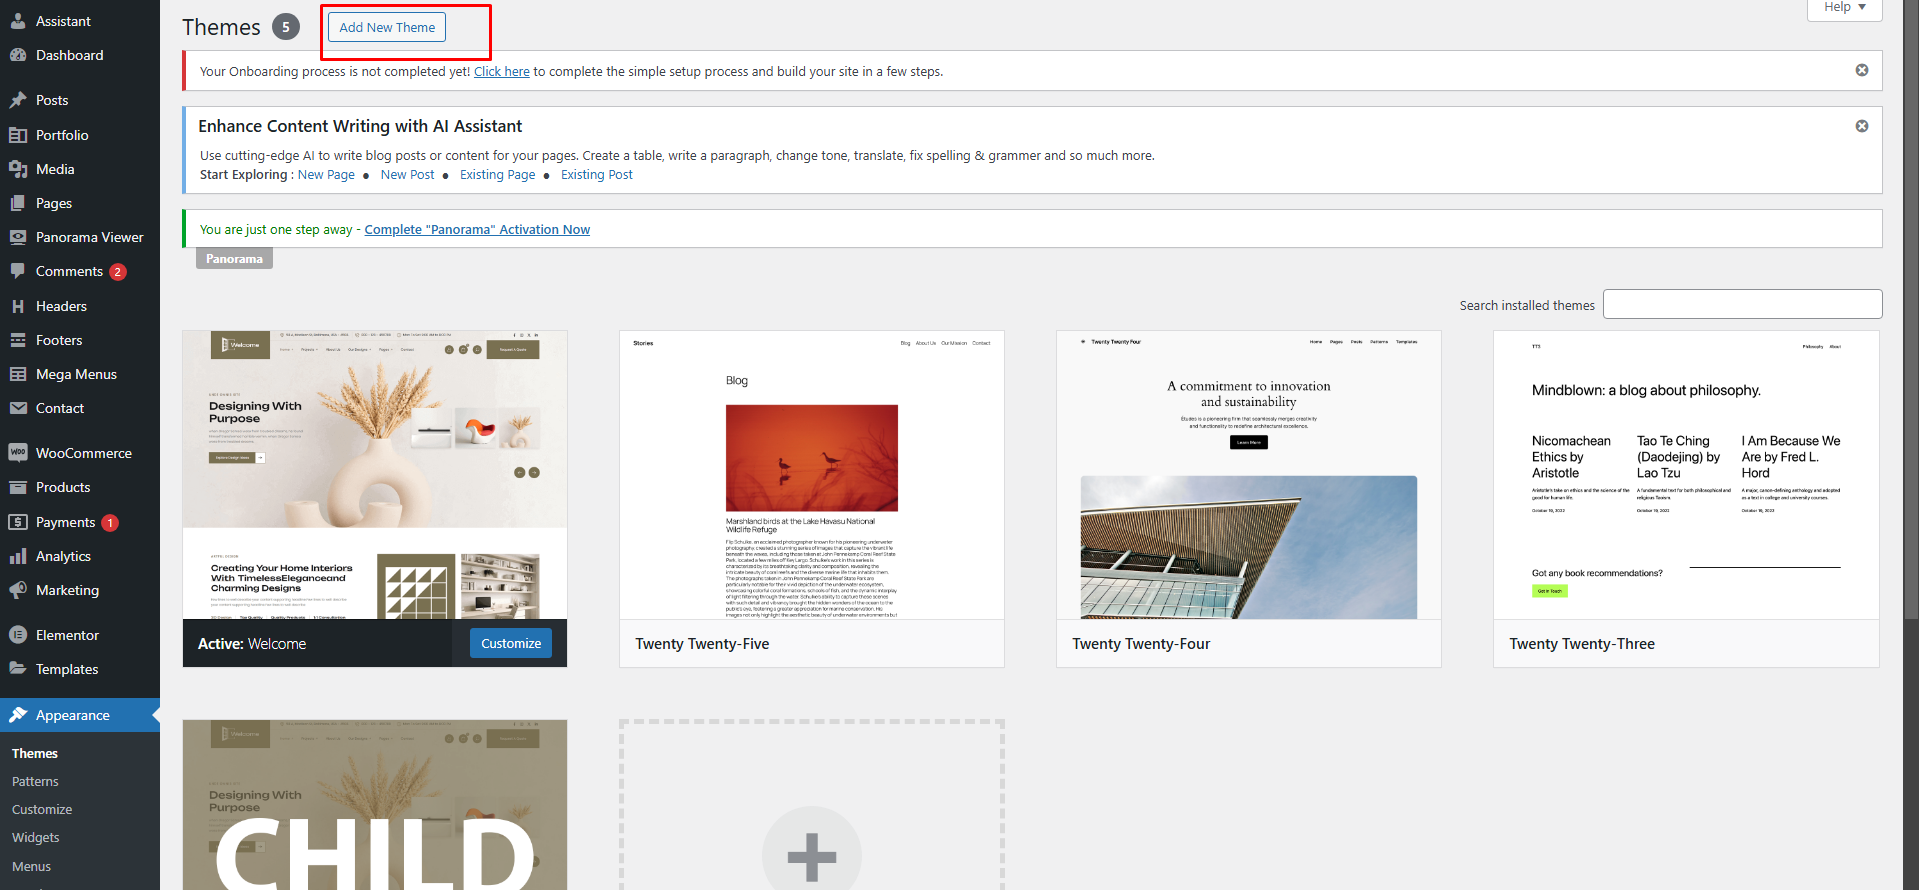Dismiss the AI Assistant notice

click(x=1862, y=126)
